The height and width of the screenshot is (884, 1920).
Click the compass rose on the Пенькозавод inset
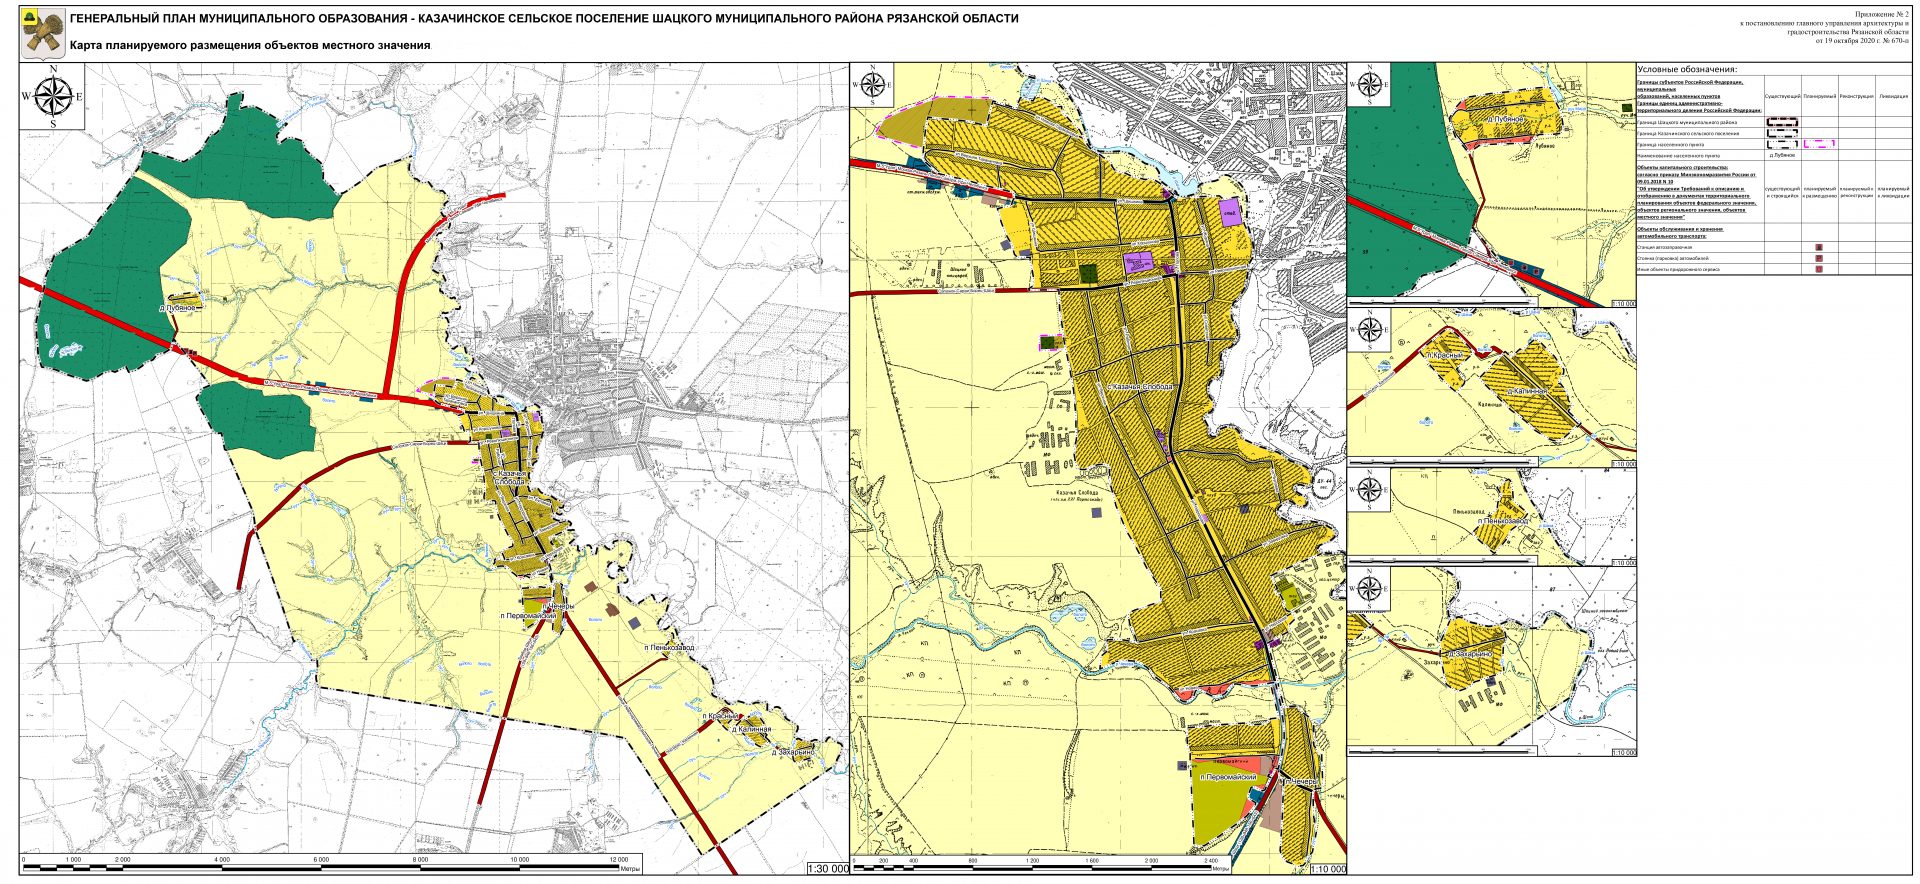coord(1370,490)
